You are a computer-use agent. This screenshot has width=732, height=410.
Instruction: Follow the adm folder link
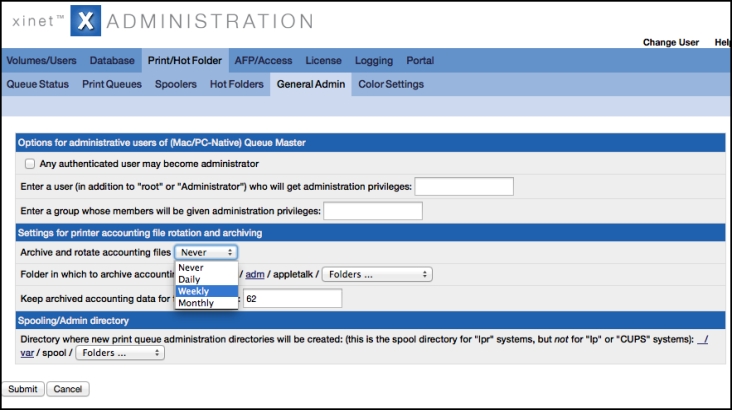click(255, 275)
